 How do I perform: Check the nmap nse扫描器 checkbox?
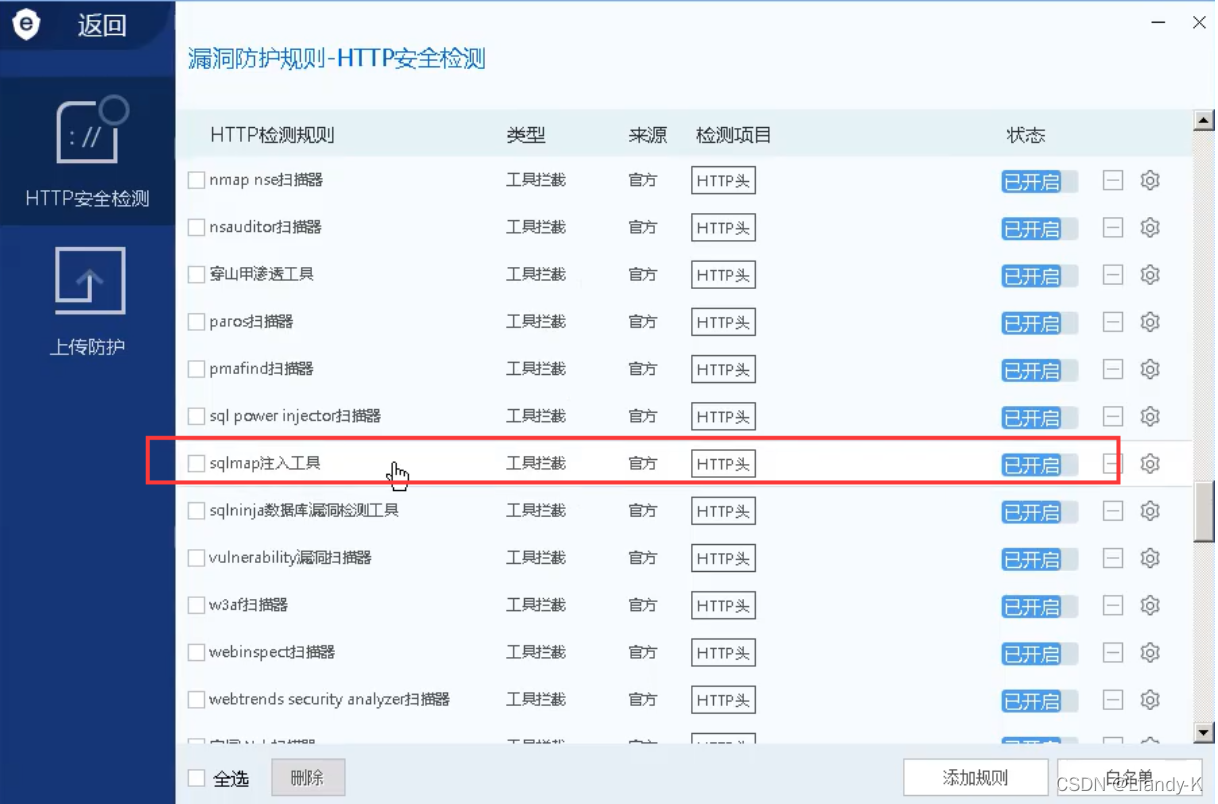pos(196,181)
